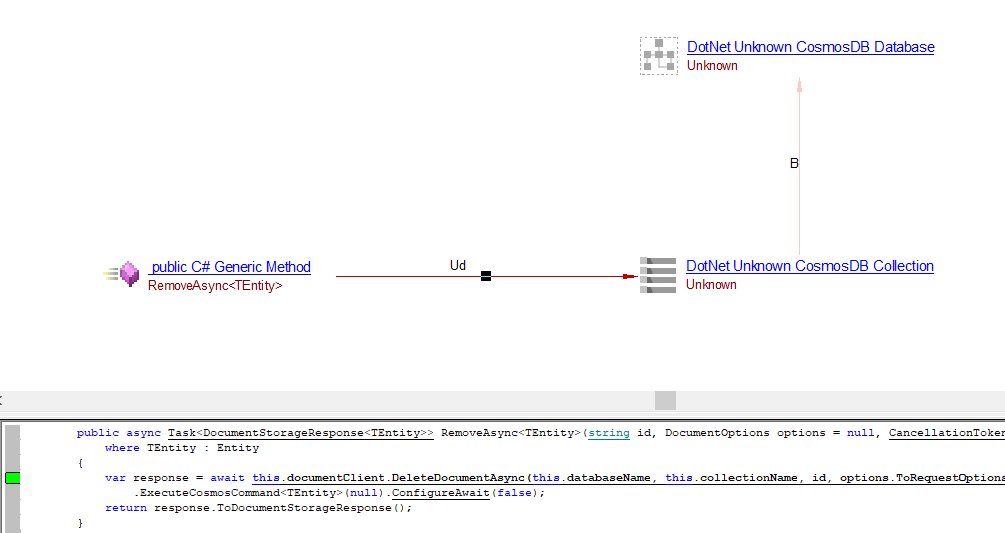Screen dimensions: 1005x533
Task: Open the 'DotNet Unknown CosmosDB Collection' link
Action: point(809,266)
